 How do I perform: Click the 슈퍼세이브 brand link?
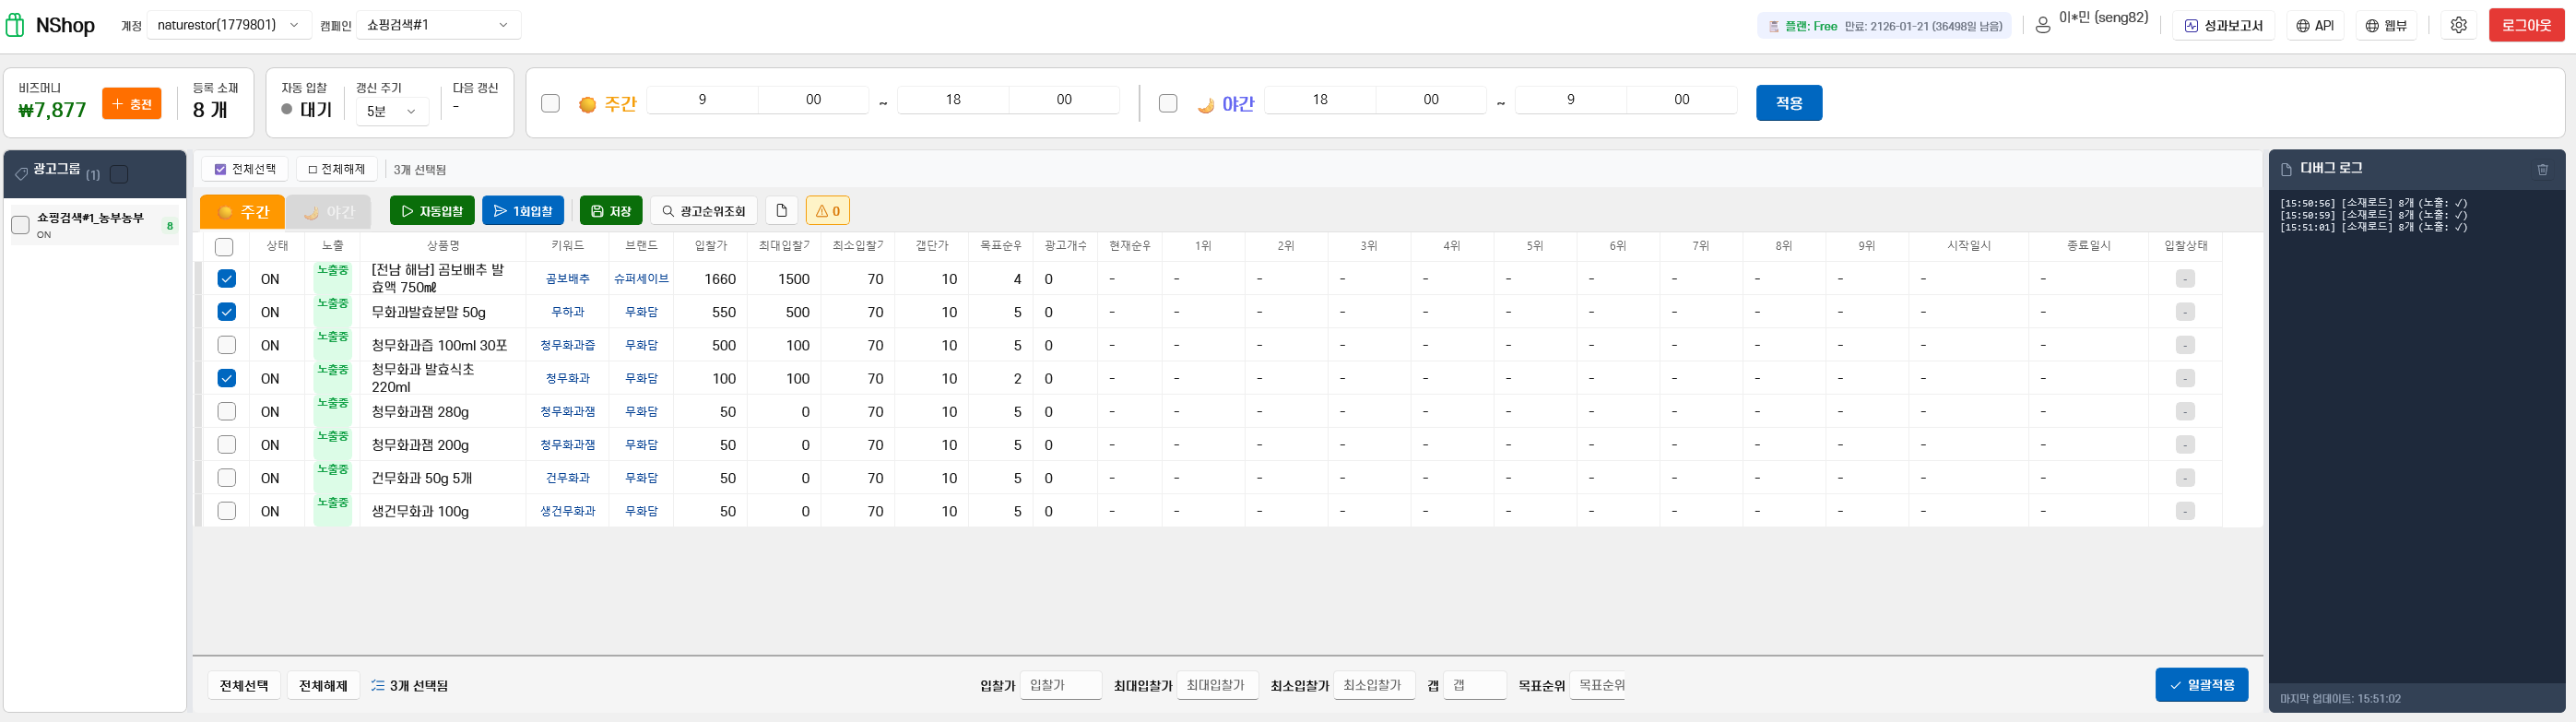click(641, 279)
